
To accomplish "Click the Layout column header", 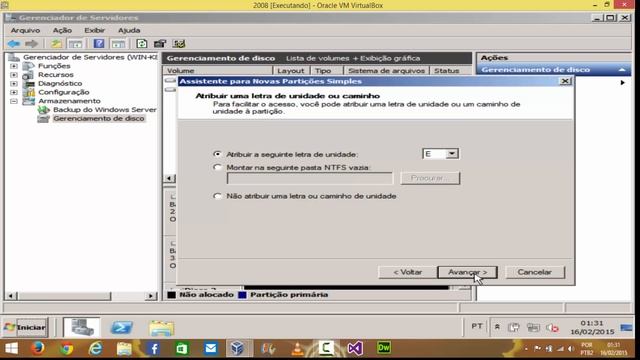I will (291, 71).
